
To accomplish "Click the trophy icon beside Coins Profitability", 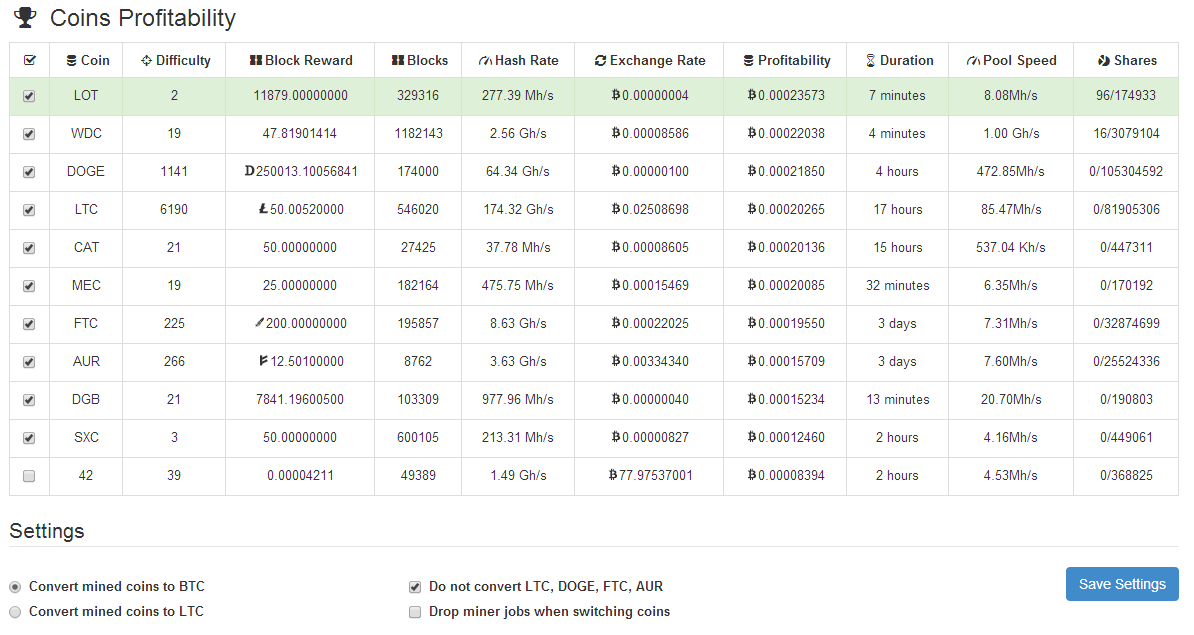I will tap(25, 18).
